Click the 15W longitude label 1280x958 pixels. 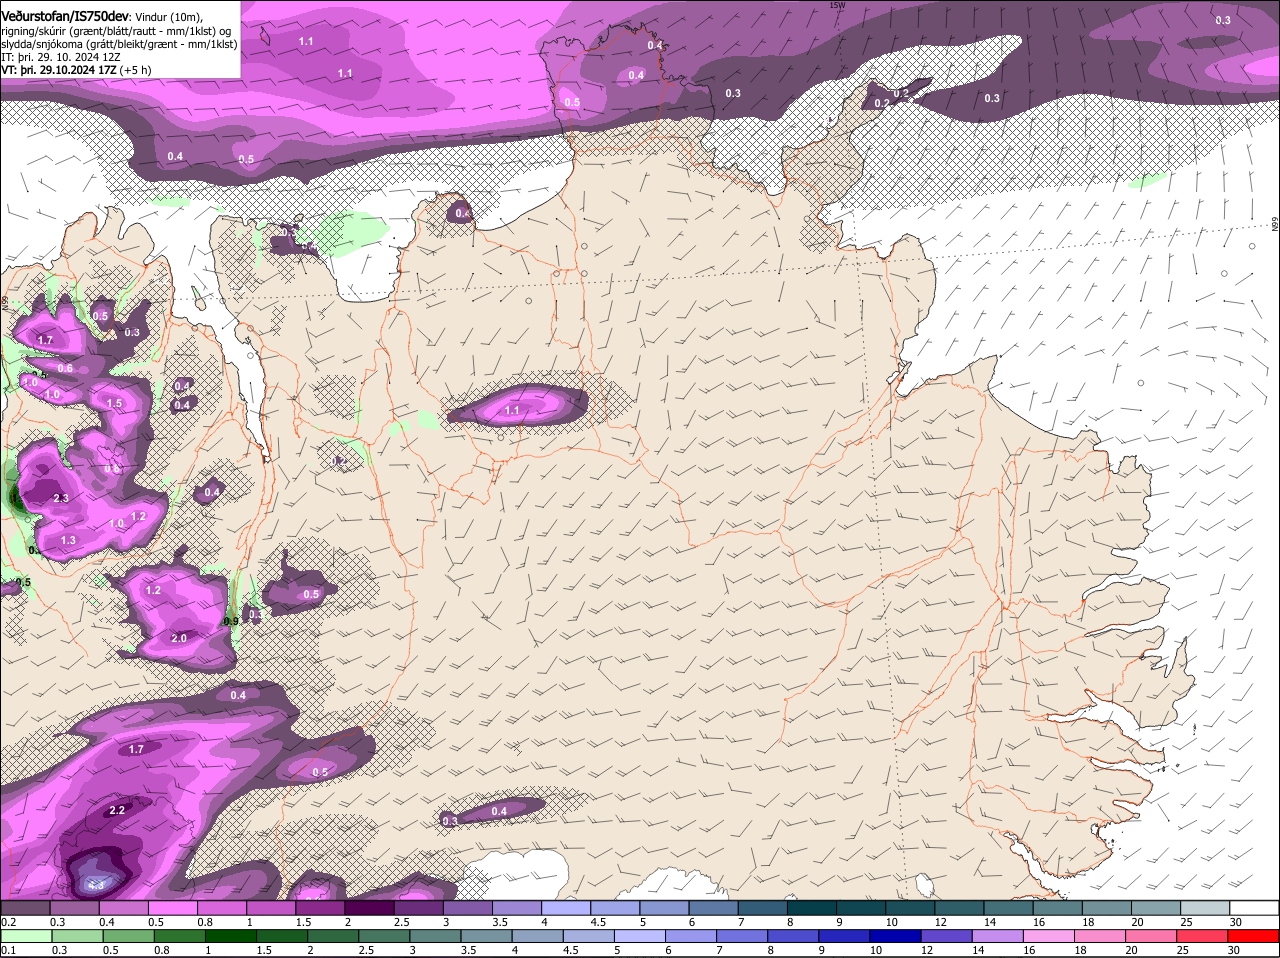coord(837,5)
